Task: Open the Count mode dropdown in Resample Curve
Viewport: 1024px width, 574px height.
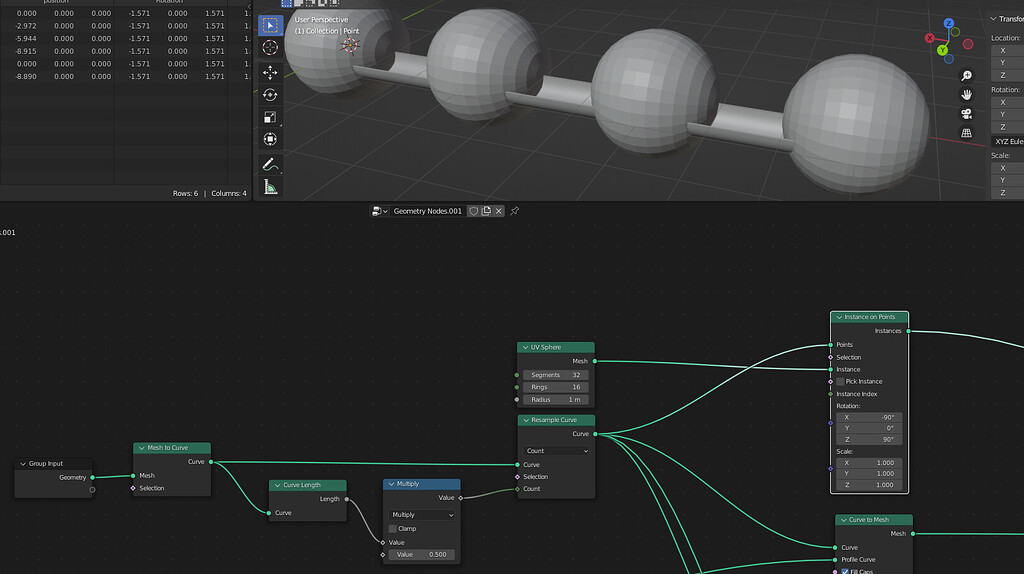Action: 556,451
